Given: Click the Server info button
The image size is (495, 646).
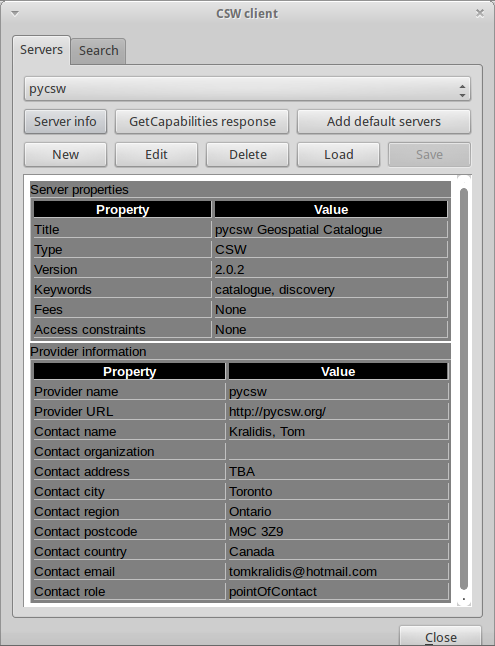Looking at the screenshot, I should coord(65,122).
